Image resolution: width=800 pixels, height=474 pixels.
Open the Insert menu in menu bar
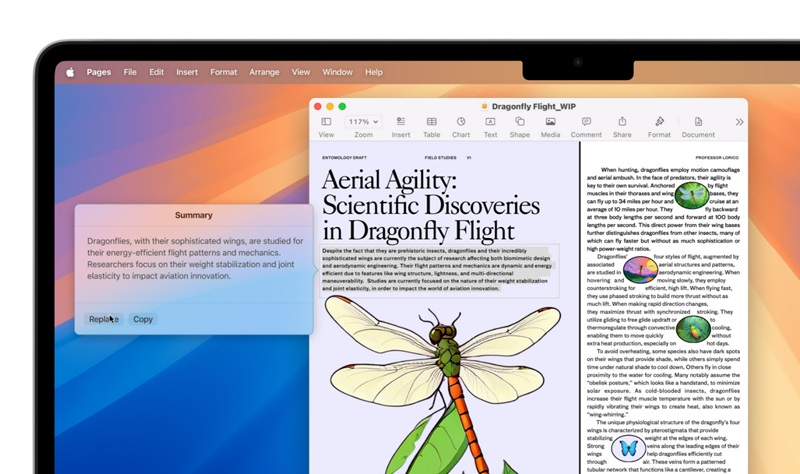187,72
